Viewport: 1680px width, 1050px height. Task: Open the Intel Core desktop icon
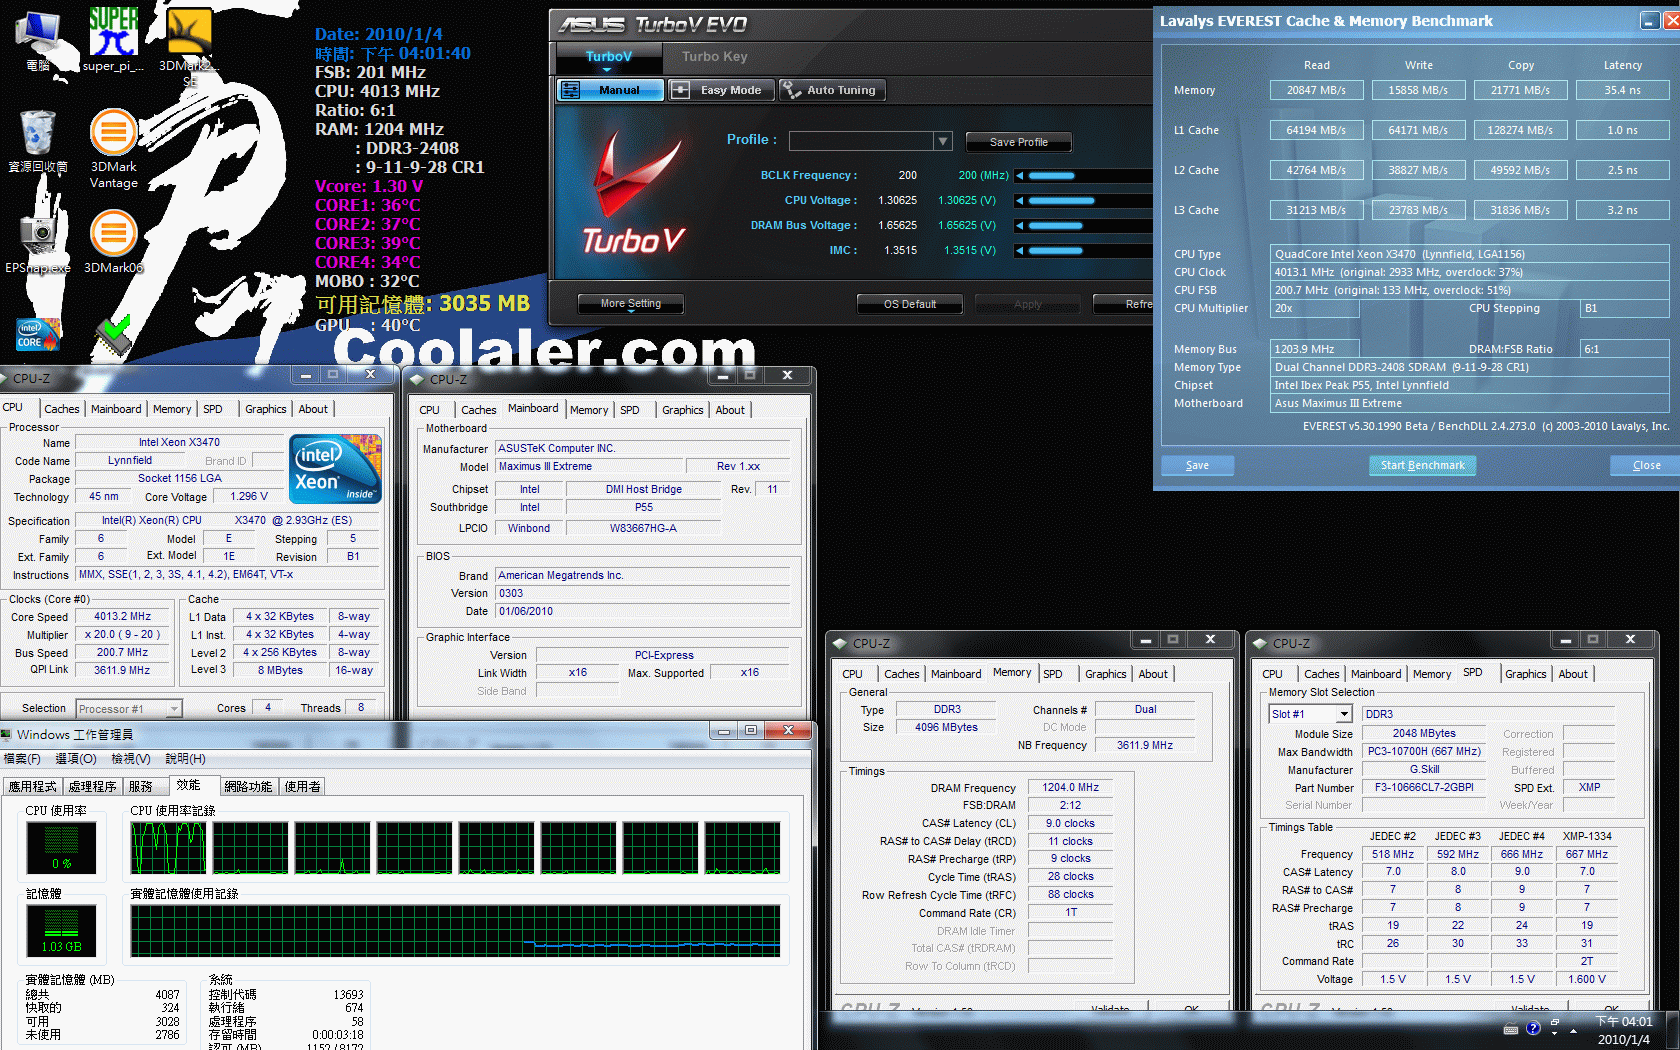click(x=38, y=334)
